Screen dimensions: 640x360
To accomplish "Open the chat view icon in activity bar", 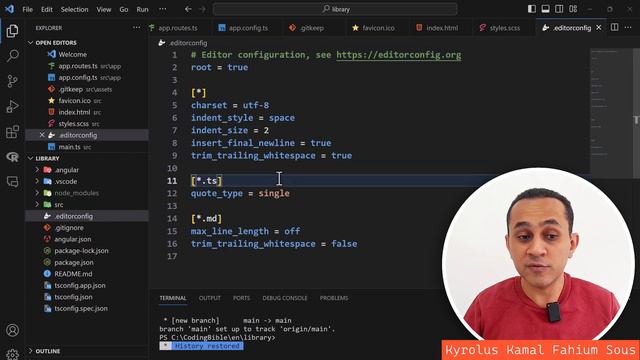I will (x=12, y=182).
